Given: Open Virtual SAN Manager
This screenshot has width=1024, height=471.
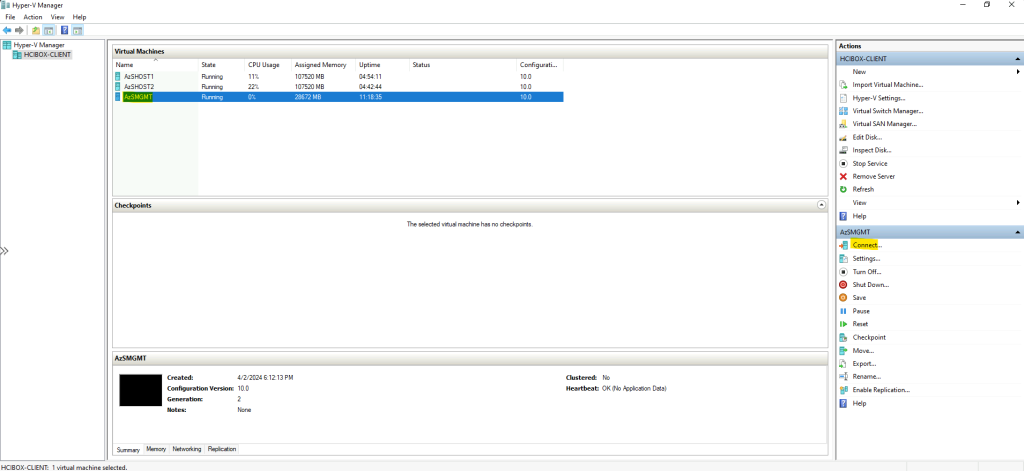Looking at the screenshot, I should (x=884, y=124).
